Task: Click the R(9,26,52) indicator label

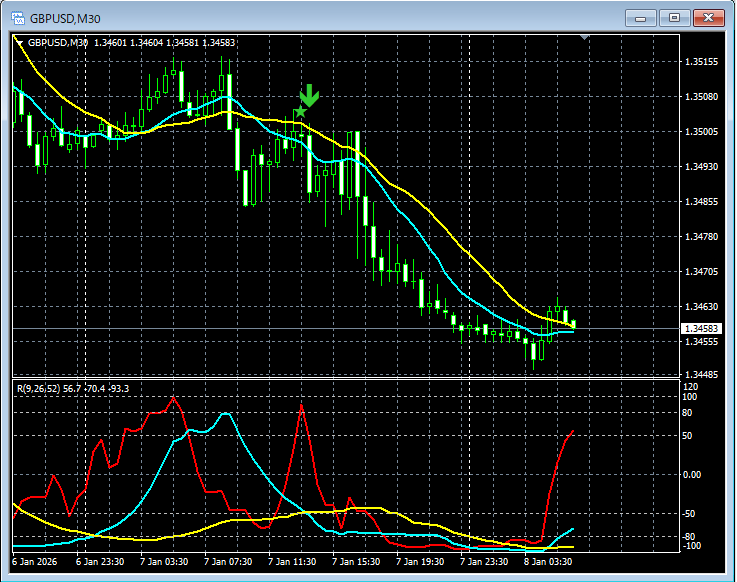Action: point(73,389)
